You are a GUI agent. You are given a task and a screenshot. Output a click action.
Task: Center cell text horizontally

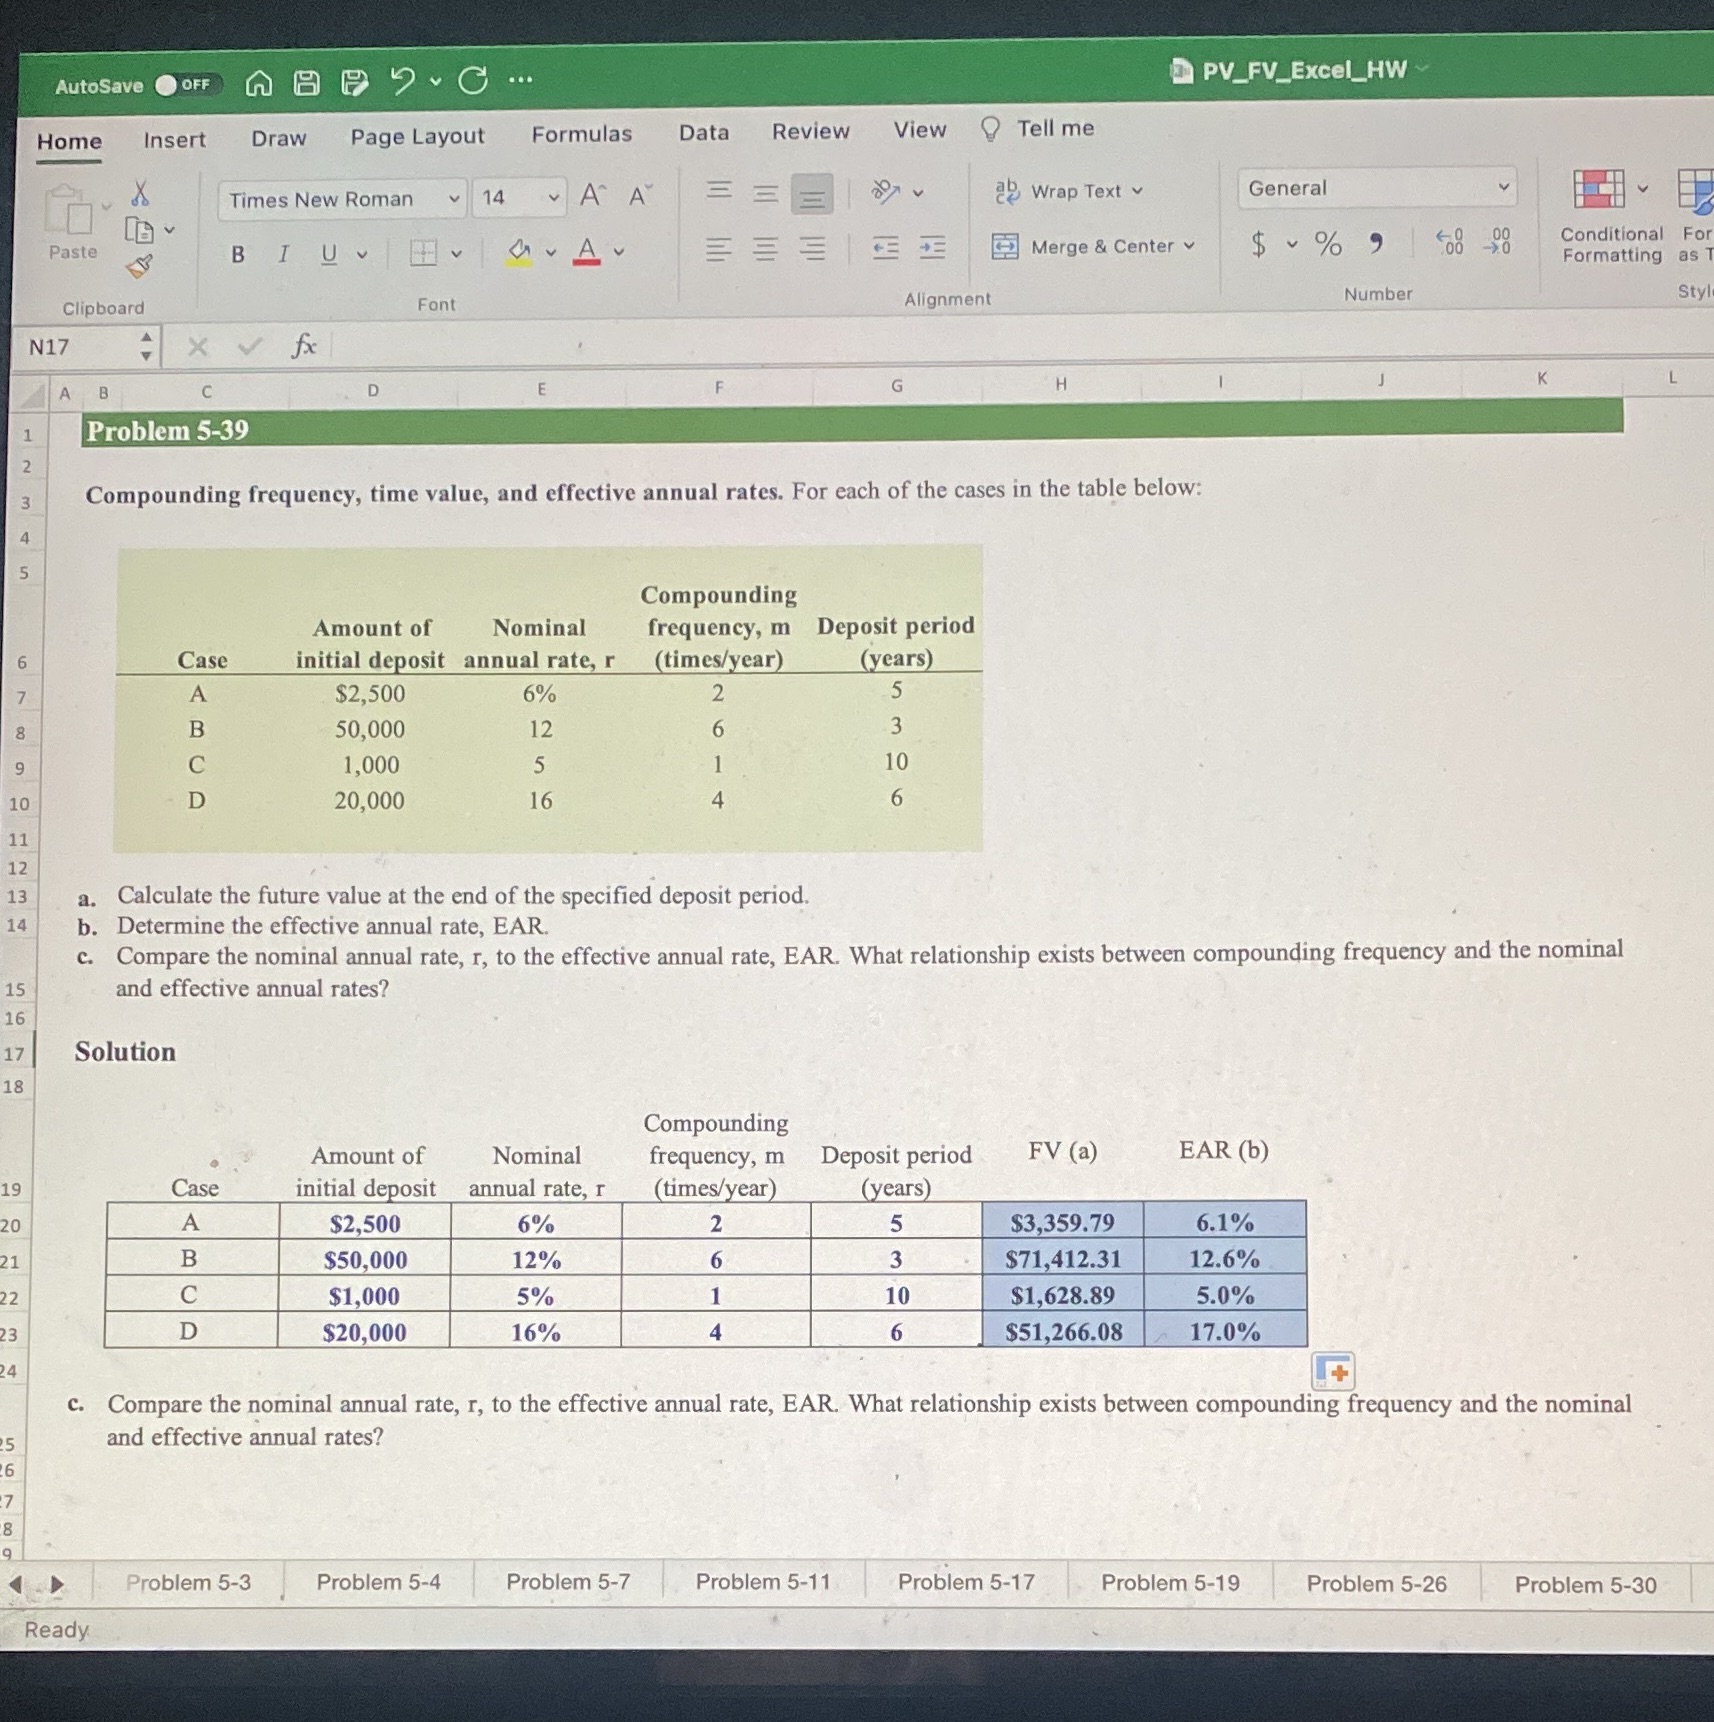765,248
